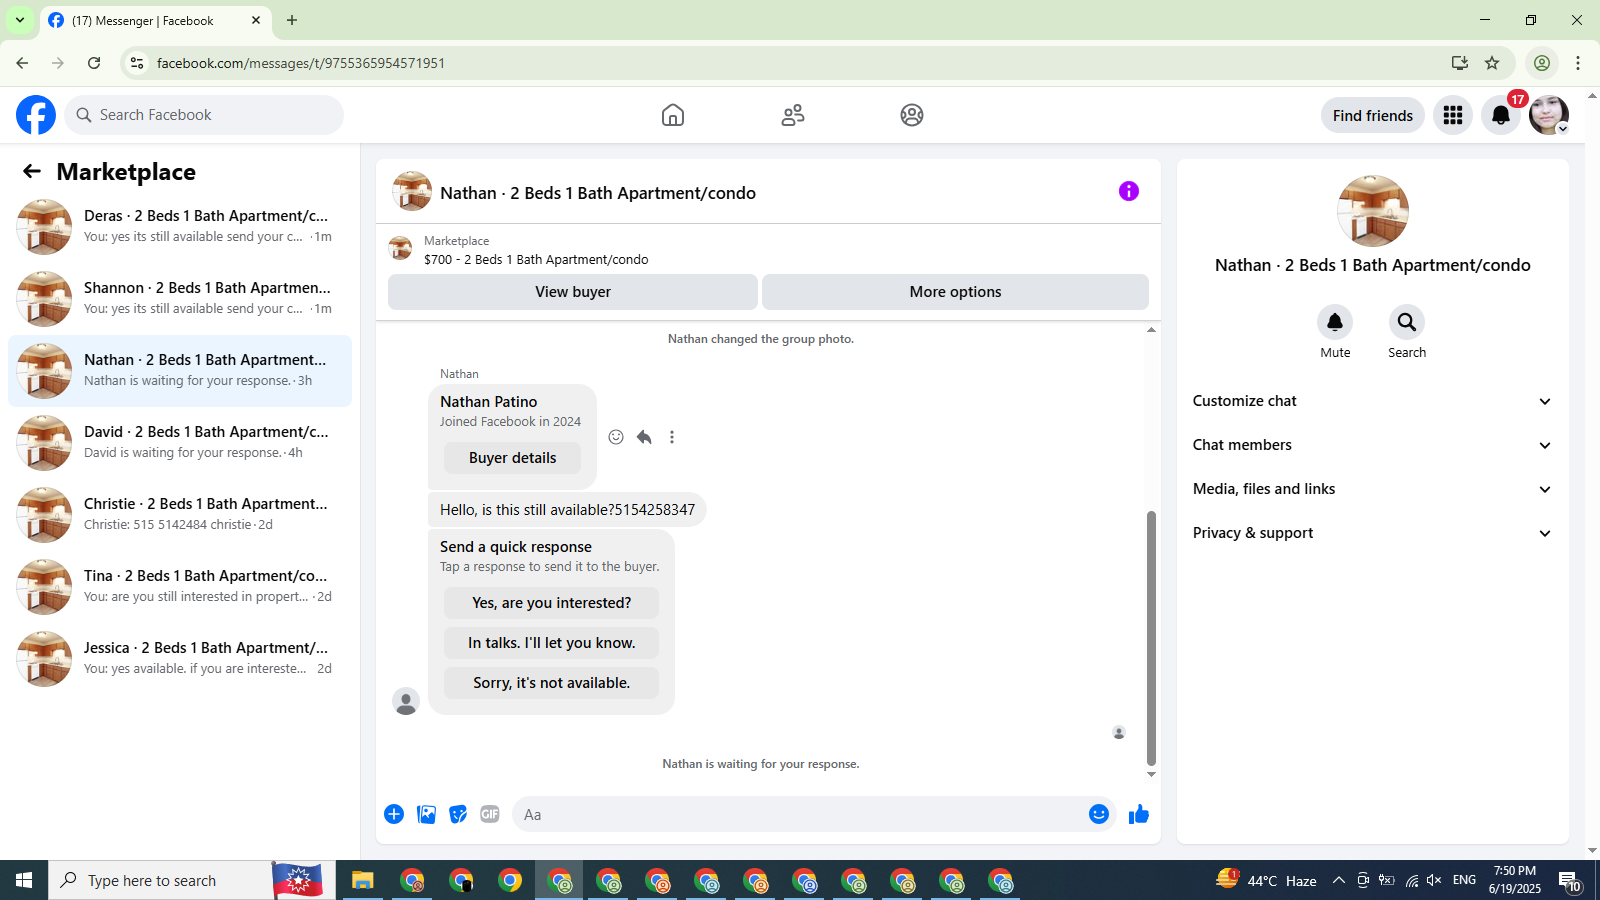This screenshot has width=1600, height=900.
Task: Expand the Chat members section
Action: click(1372, 445)
